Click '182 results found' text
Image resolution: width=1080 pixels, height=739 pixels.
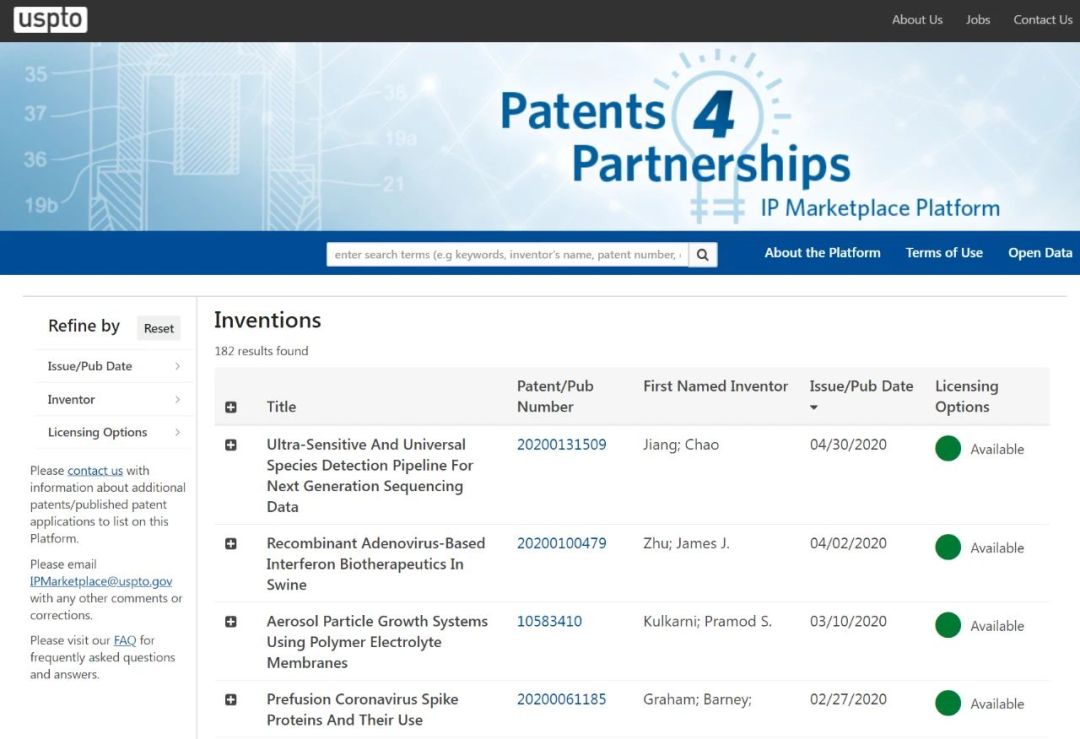[x=261, y=351]
